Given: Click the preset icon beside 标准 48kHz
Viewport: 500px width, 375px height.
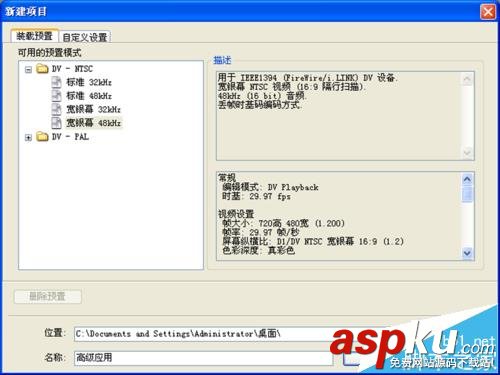Looking at the screenshot, I should (57, 96).
